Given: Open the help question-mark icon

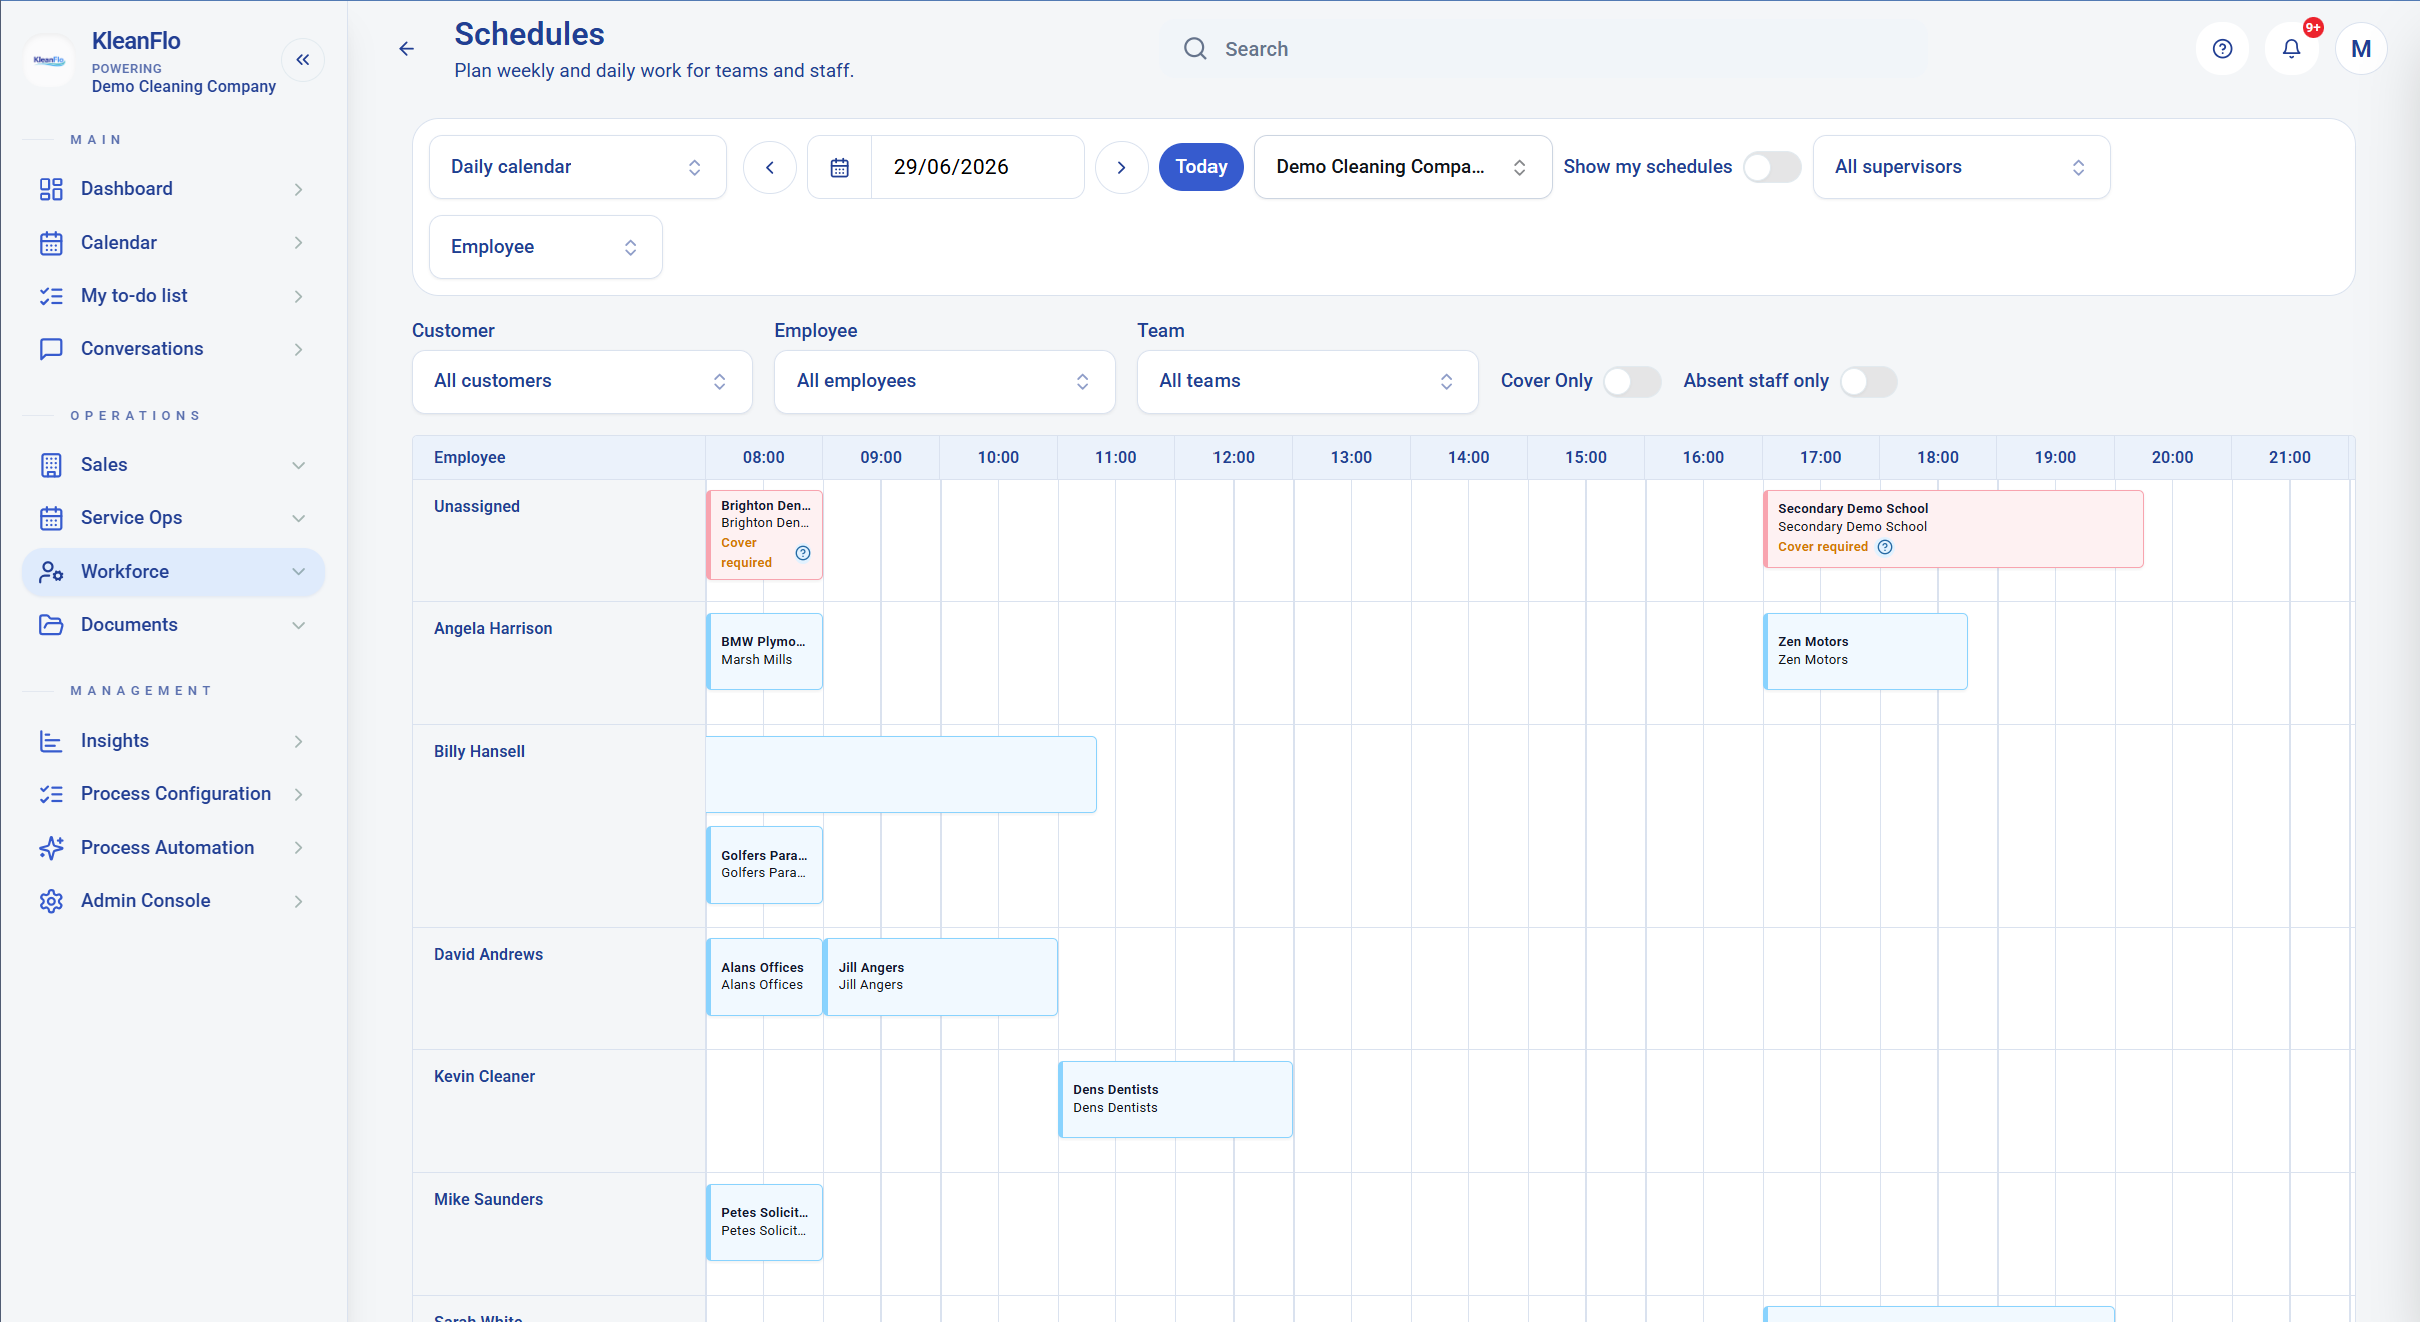Looking at the screenshot, I should point(2222,49).
